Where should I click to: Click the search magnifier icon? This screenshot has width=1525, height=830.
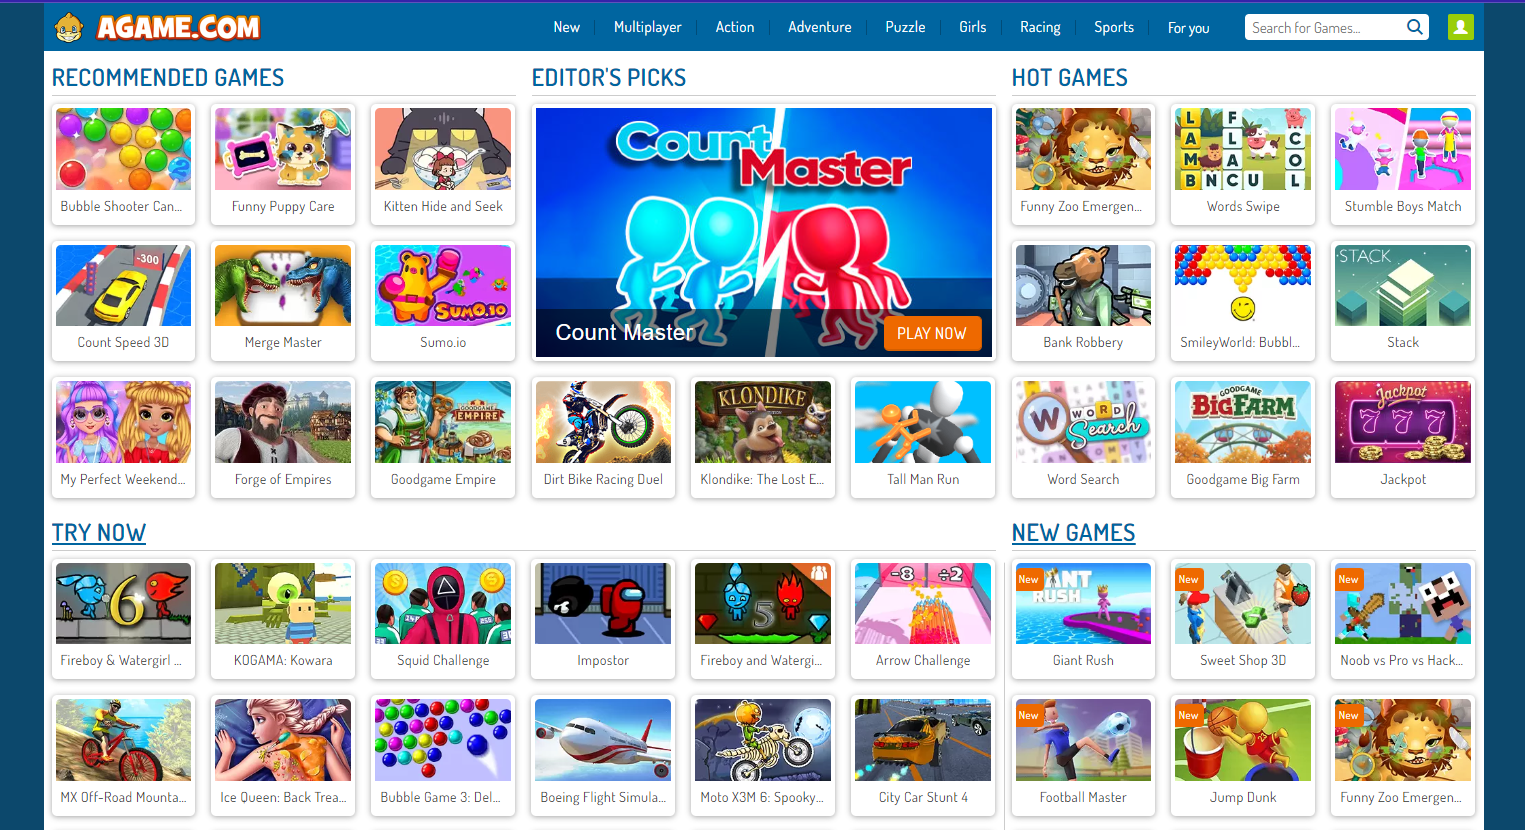pyautogui.click(x=1414, y=27)
